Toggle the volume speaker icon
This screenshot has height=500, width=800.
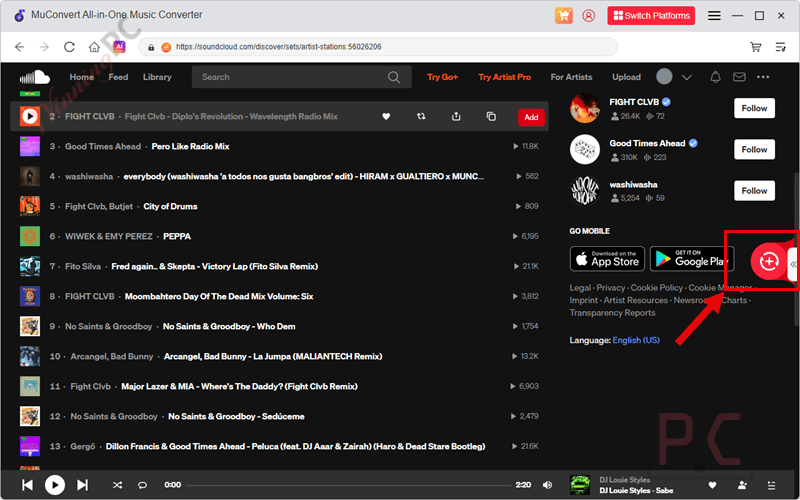pyautogui.click(x=547, y=485)
